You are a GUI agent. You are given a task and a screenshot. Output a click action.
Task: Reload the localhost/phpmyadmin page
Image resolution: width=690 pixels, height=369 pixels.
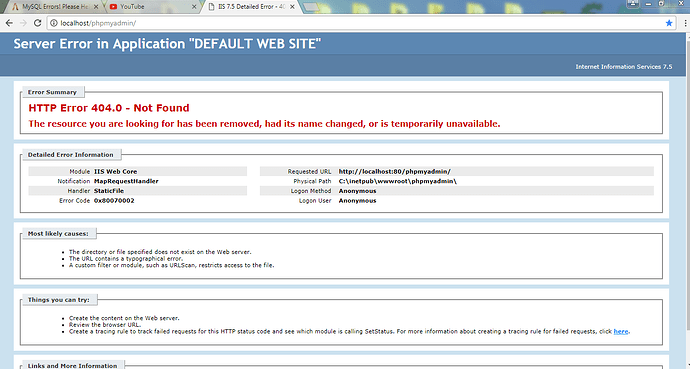(38, 23)
